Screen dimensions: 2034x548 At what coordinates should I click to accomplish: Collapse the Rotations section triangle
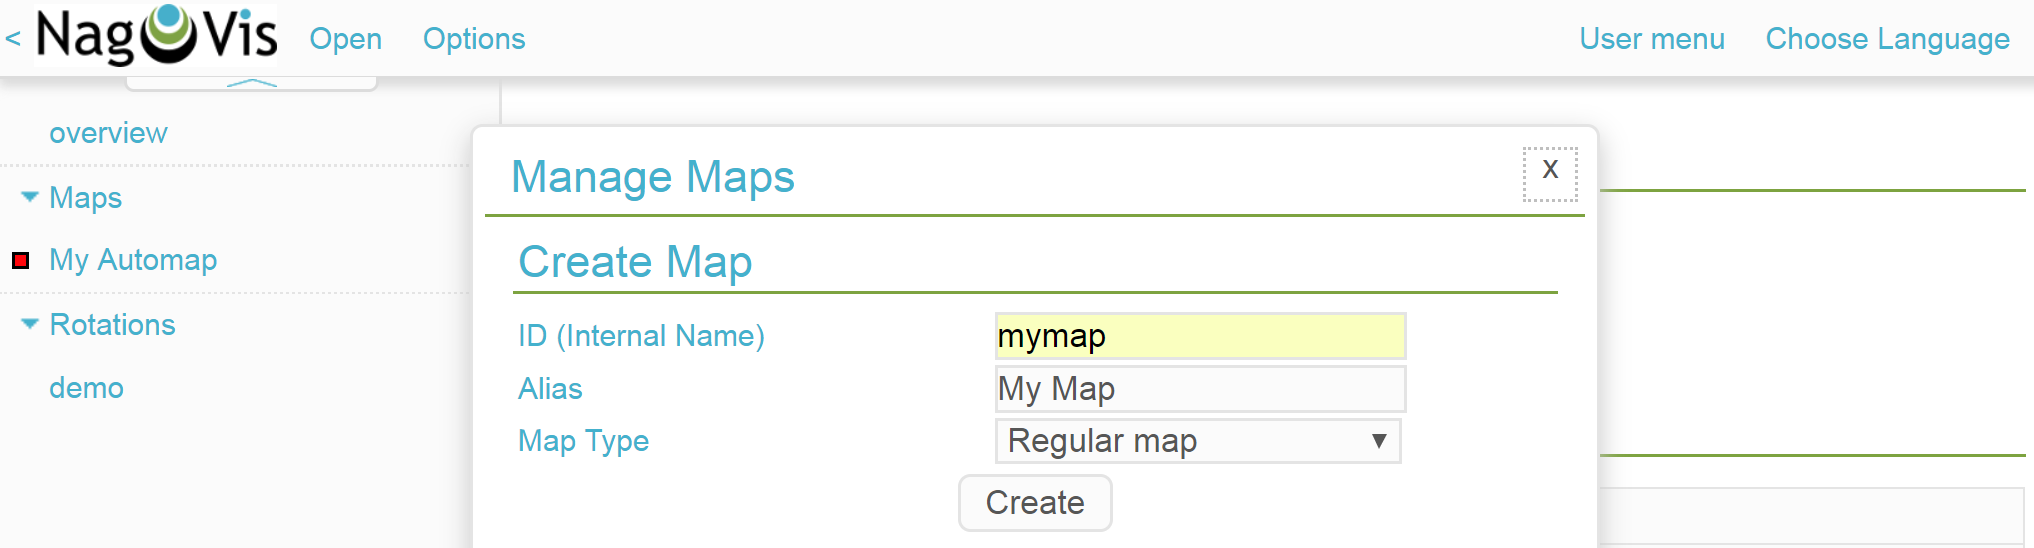click(30, 324)
